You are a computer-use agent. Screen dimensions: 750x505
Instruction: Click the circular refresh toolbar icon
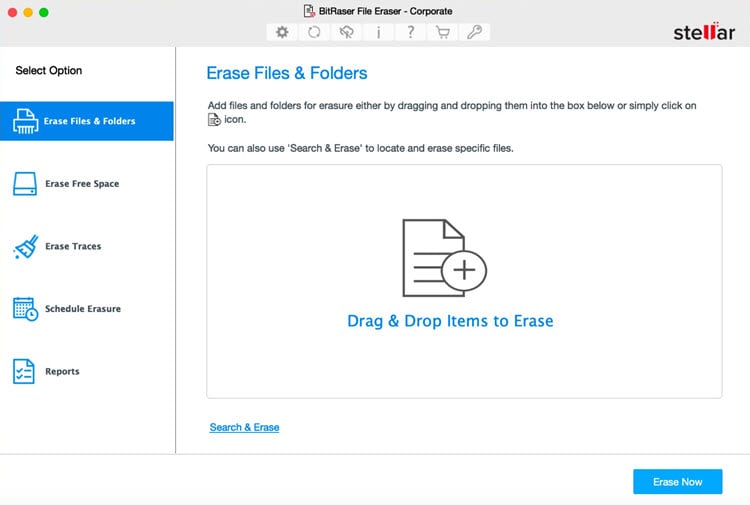click(314, 32)
